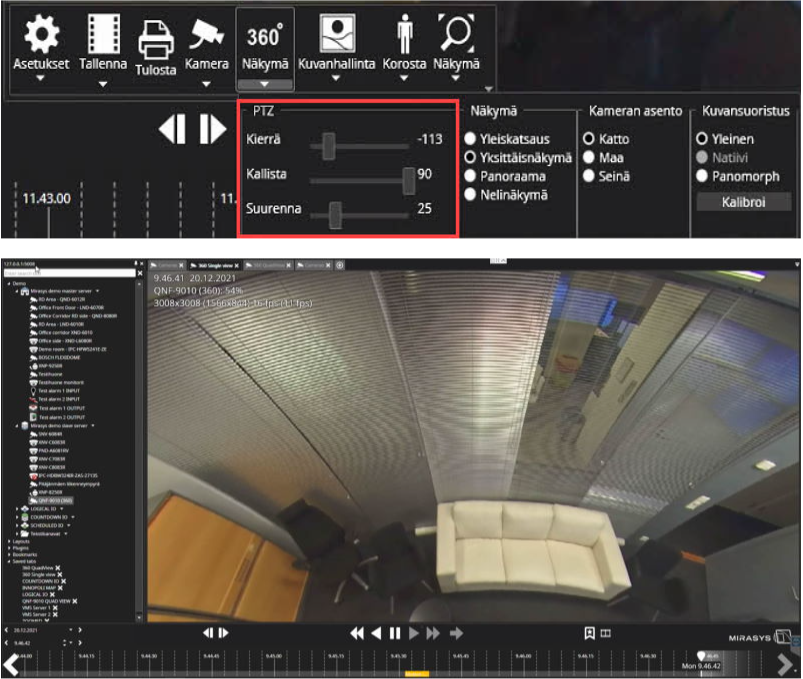
Task: Select the Panoraama view option
Action: coord(471,176)
